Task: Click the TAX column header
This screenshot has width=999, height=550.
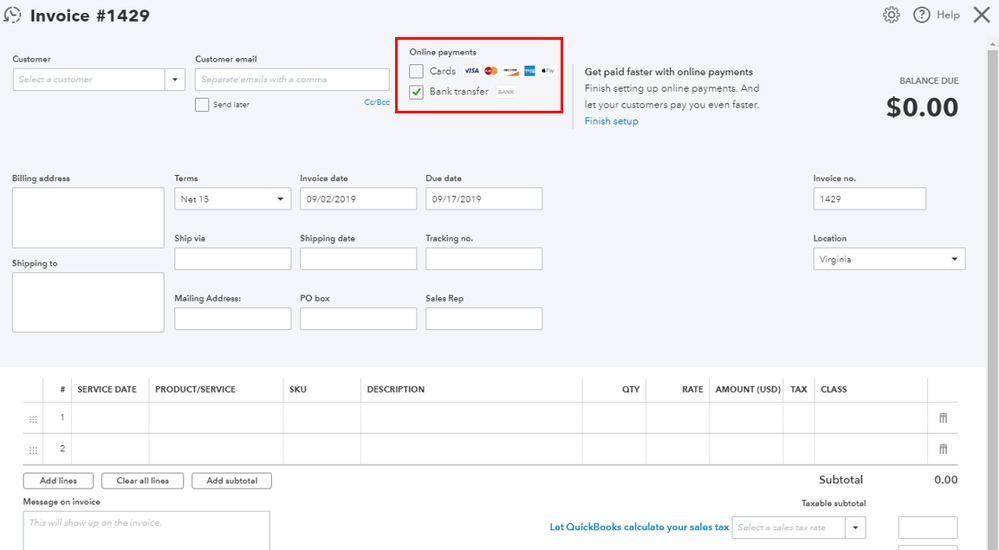Action: (798, 389)
